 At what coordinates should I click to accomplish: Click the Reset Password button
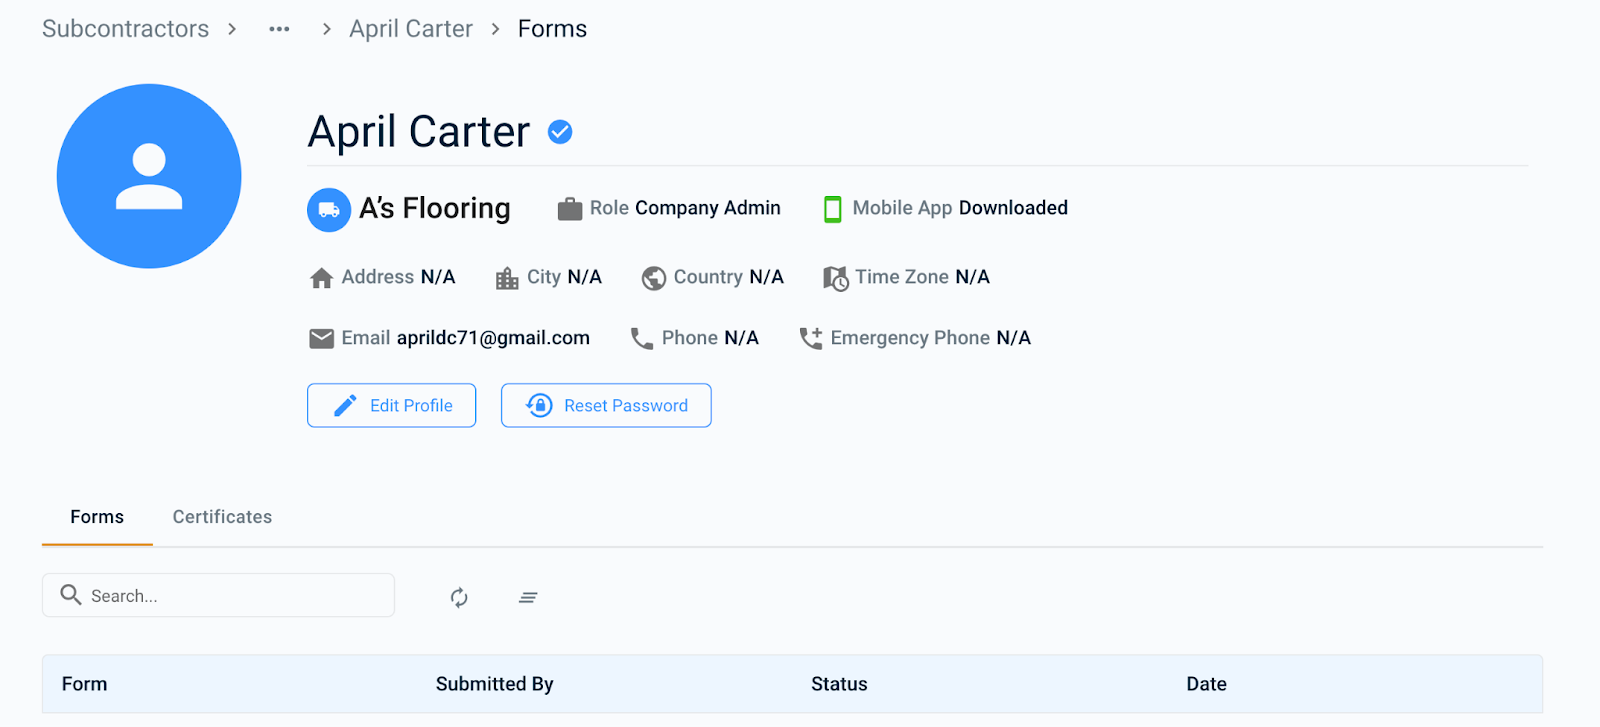click(x=606, y=405)
